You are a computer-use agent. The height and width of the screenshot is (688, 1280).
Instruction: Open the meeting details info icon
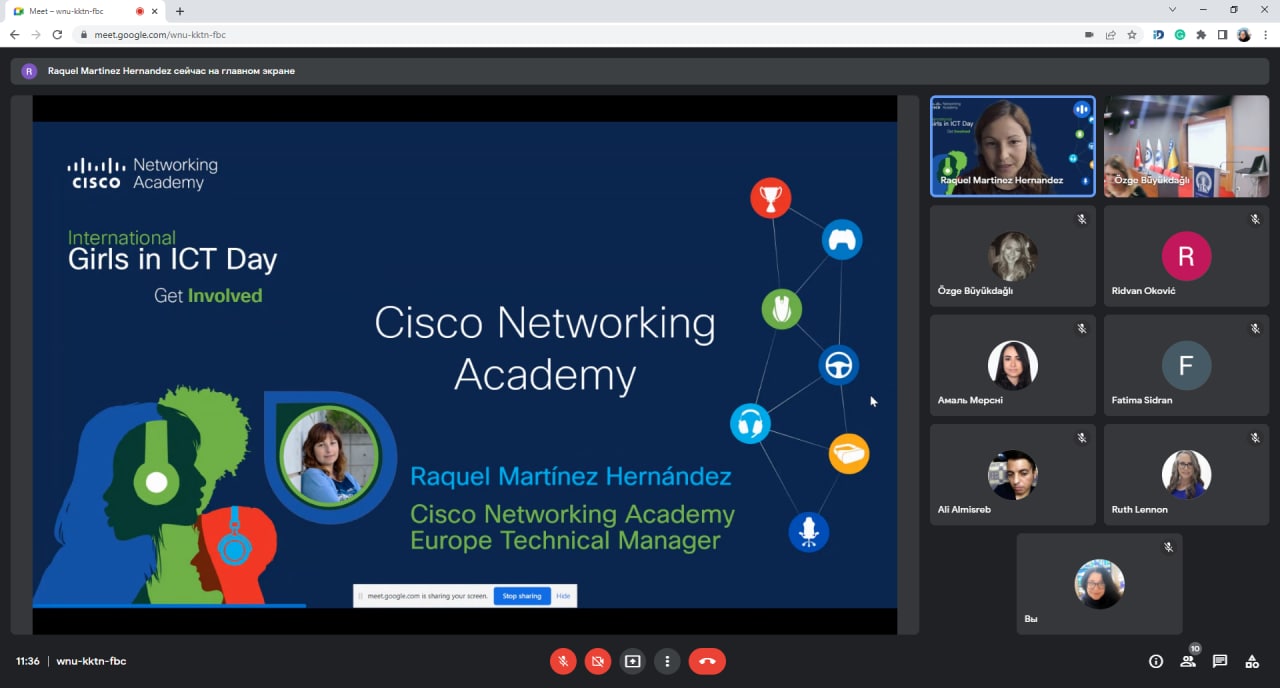click(x=1156, y=661)
